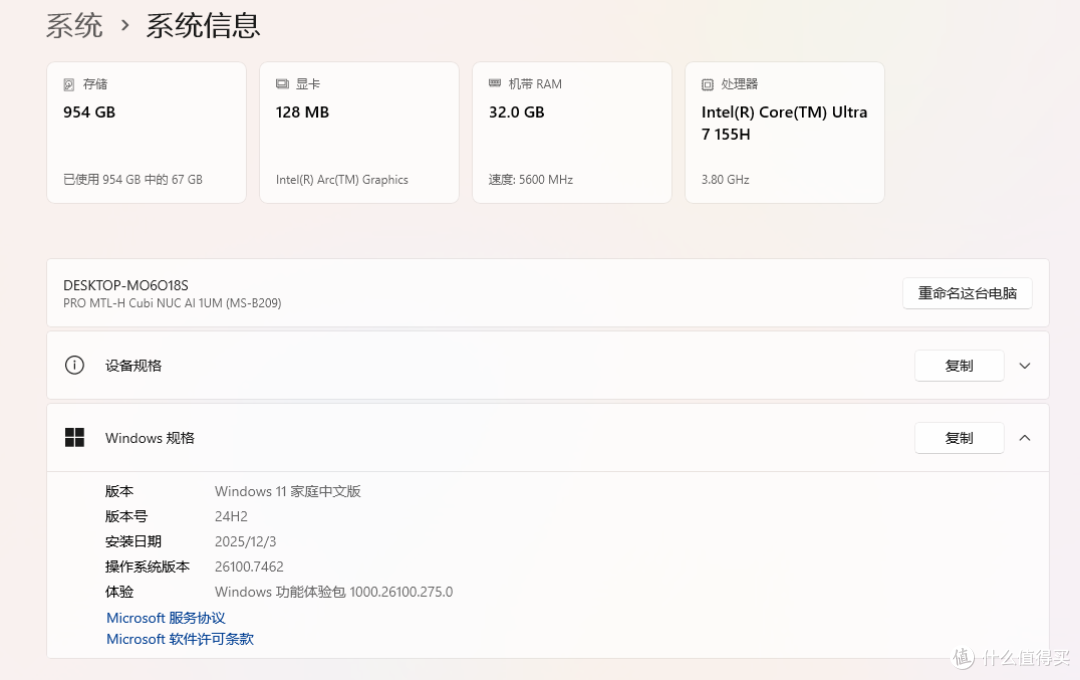Open Microsoft 服务协议 link

coord(166,618)
